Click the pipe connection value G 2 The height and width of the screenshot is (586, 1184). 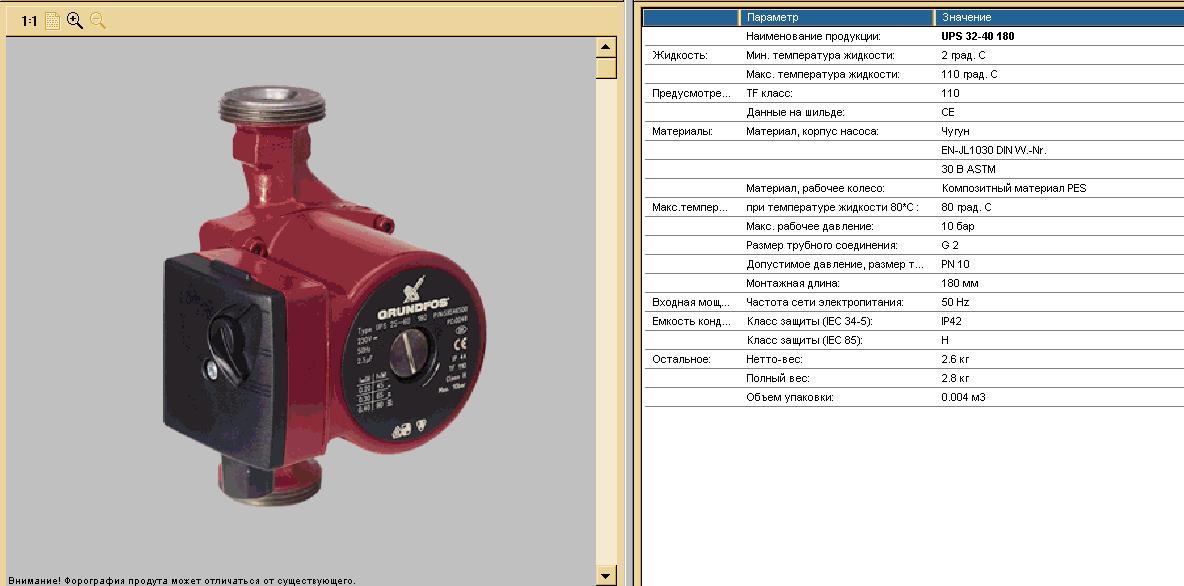[x=949, y=245]
